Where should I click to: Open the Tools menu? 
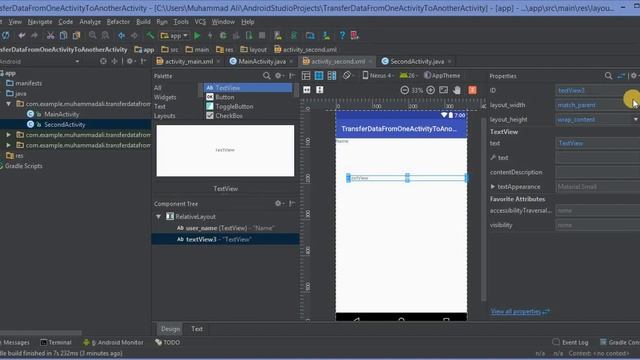pos(181,22)
